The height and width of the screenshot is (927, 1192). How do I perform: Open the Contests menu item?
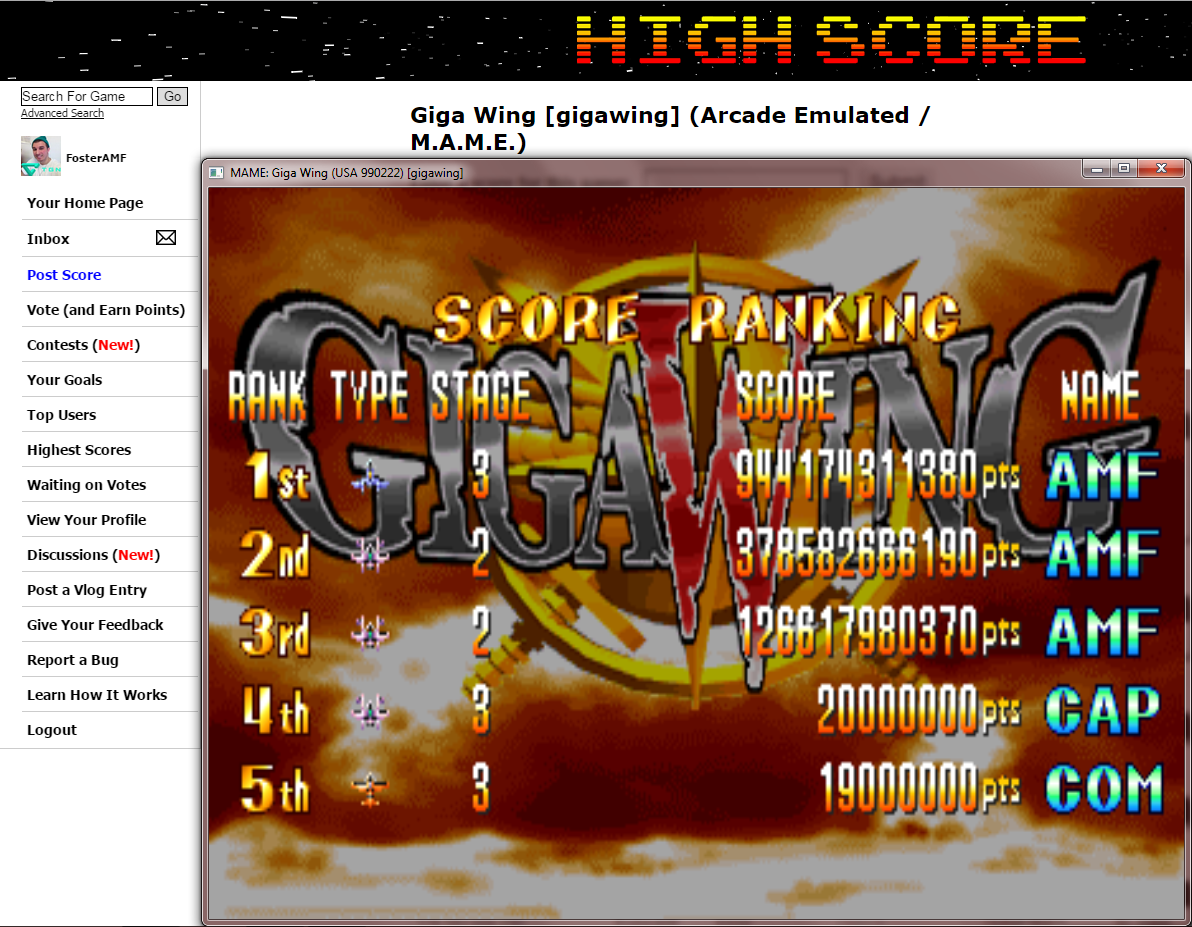[x=83, y=345]
